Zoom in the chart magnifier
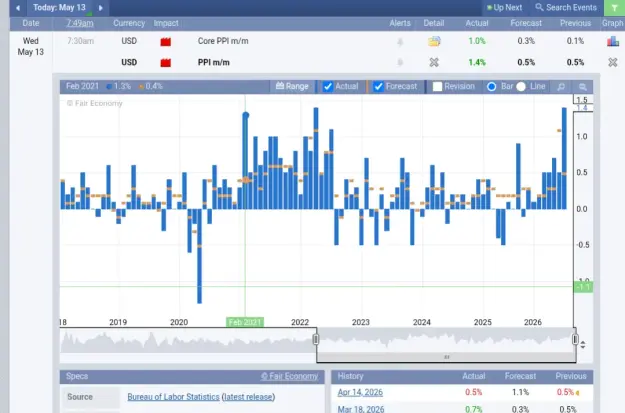Viewport: 625px width, 413px height. [561, 87]
